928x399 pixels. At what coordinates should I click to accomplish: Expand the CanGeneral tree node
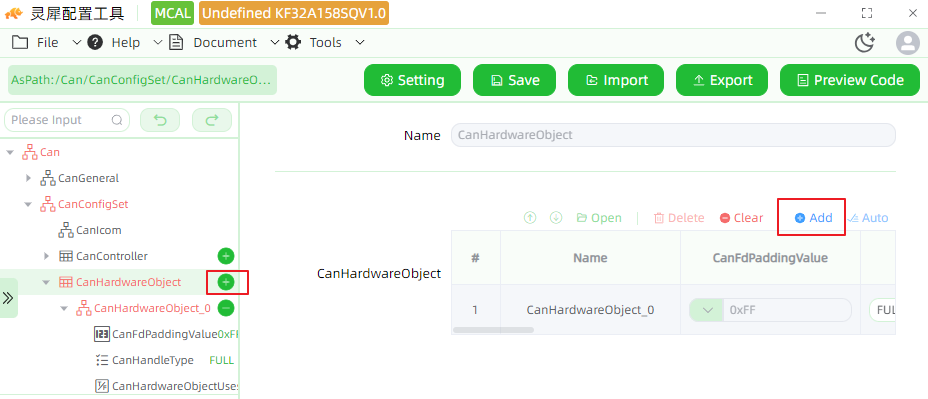coord(28,178)
